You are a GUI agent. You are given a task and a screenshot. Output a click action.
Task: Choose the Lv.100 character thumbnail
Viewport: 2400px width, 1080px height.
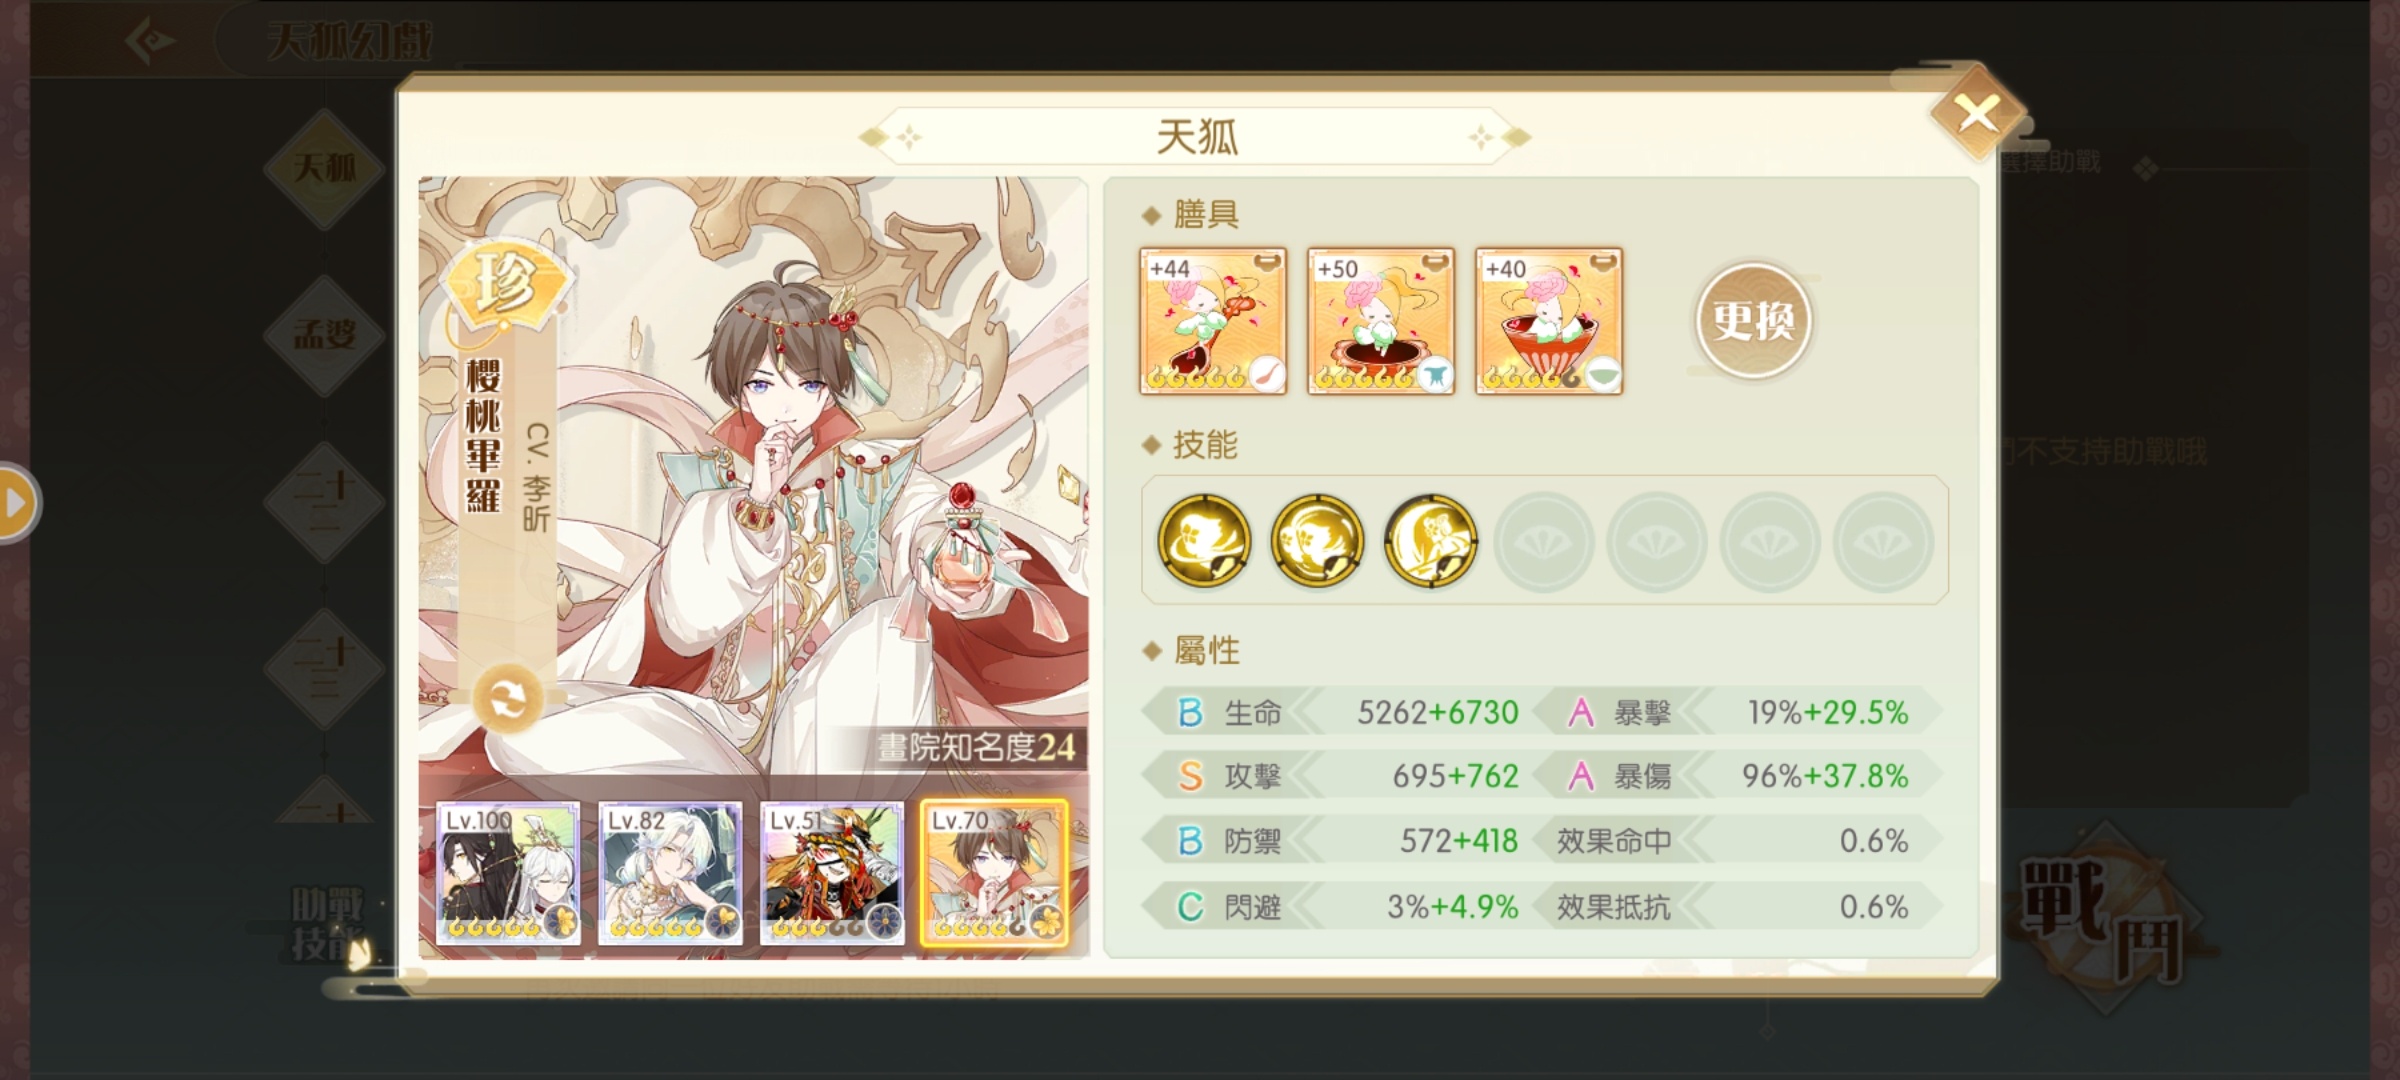pos(508,874)
